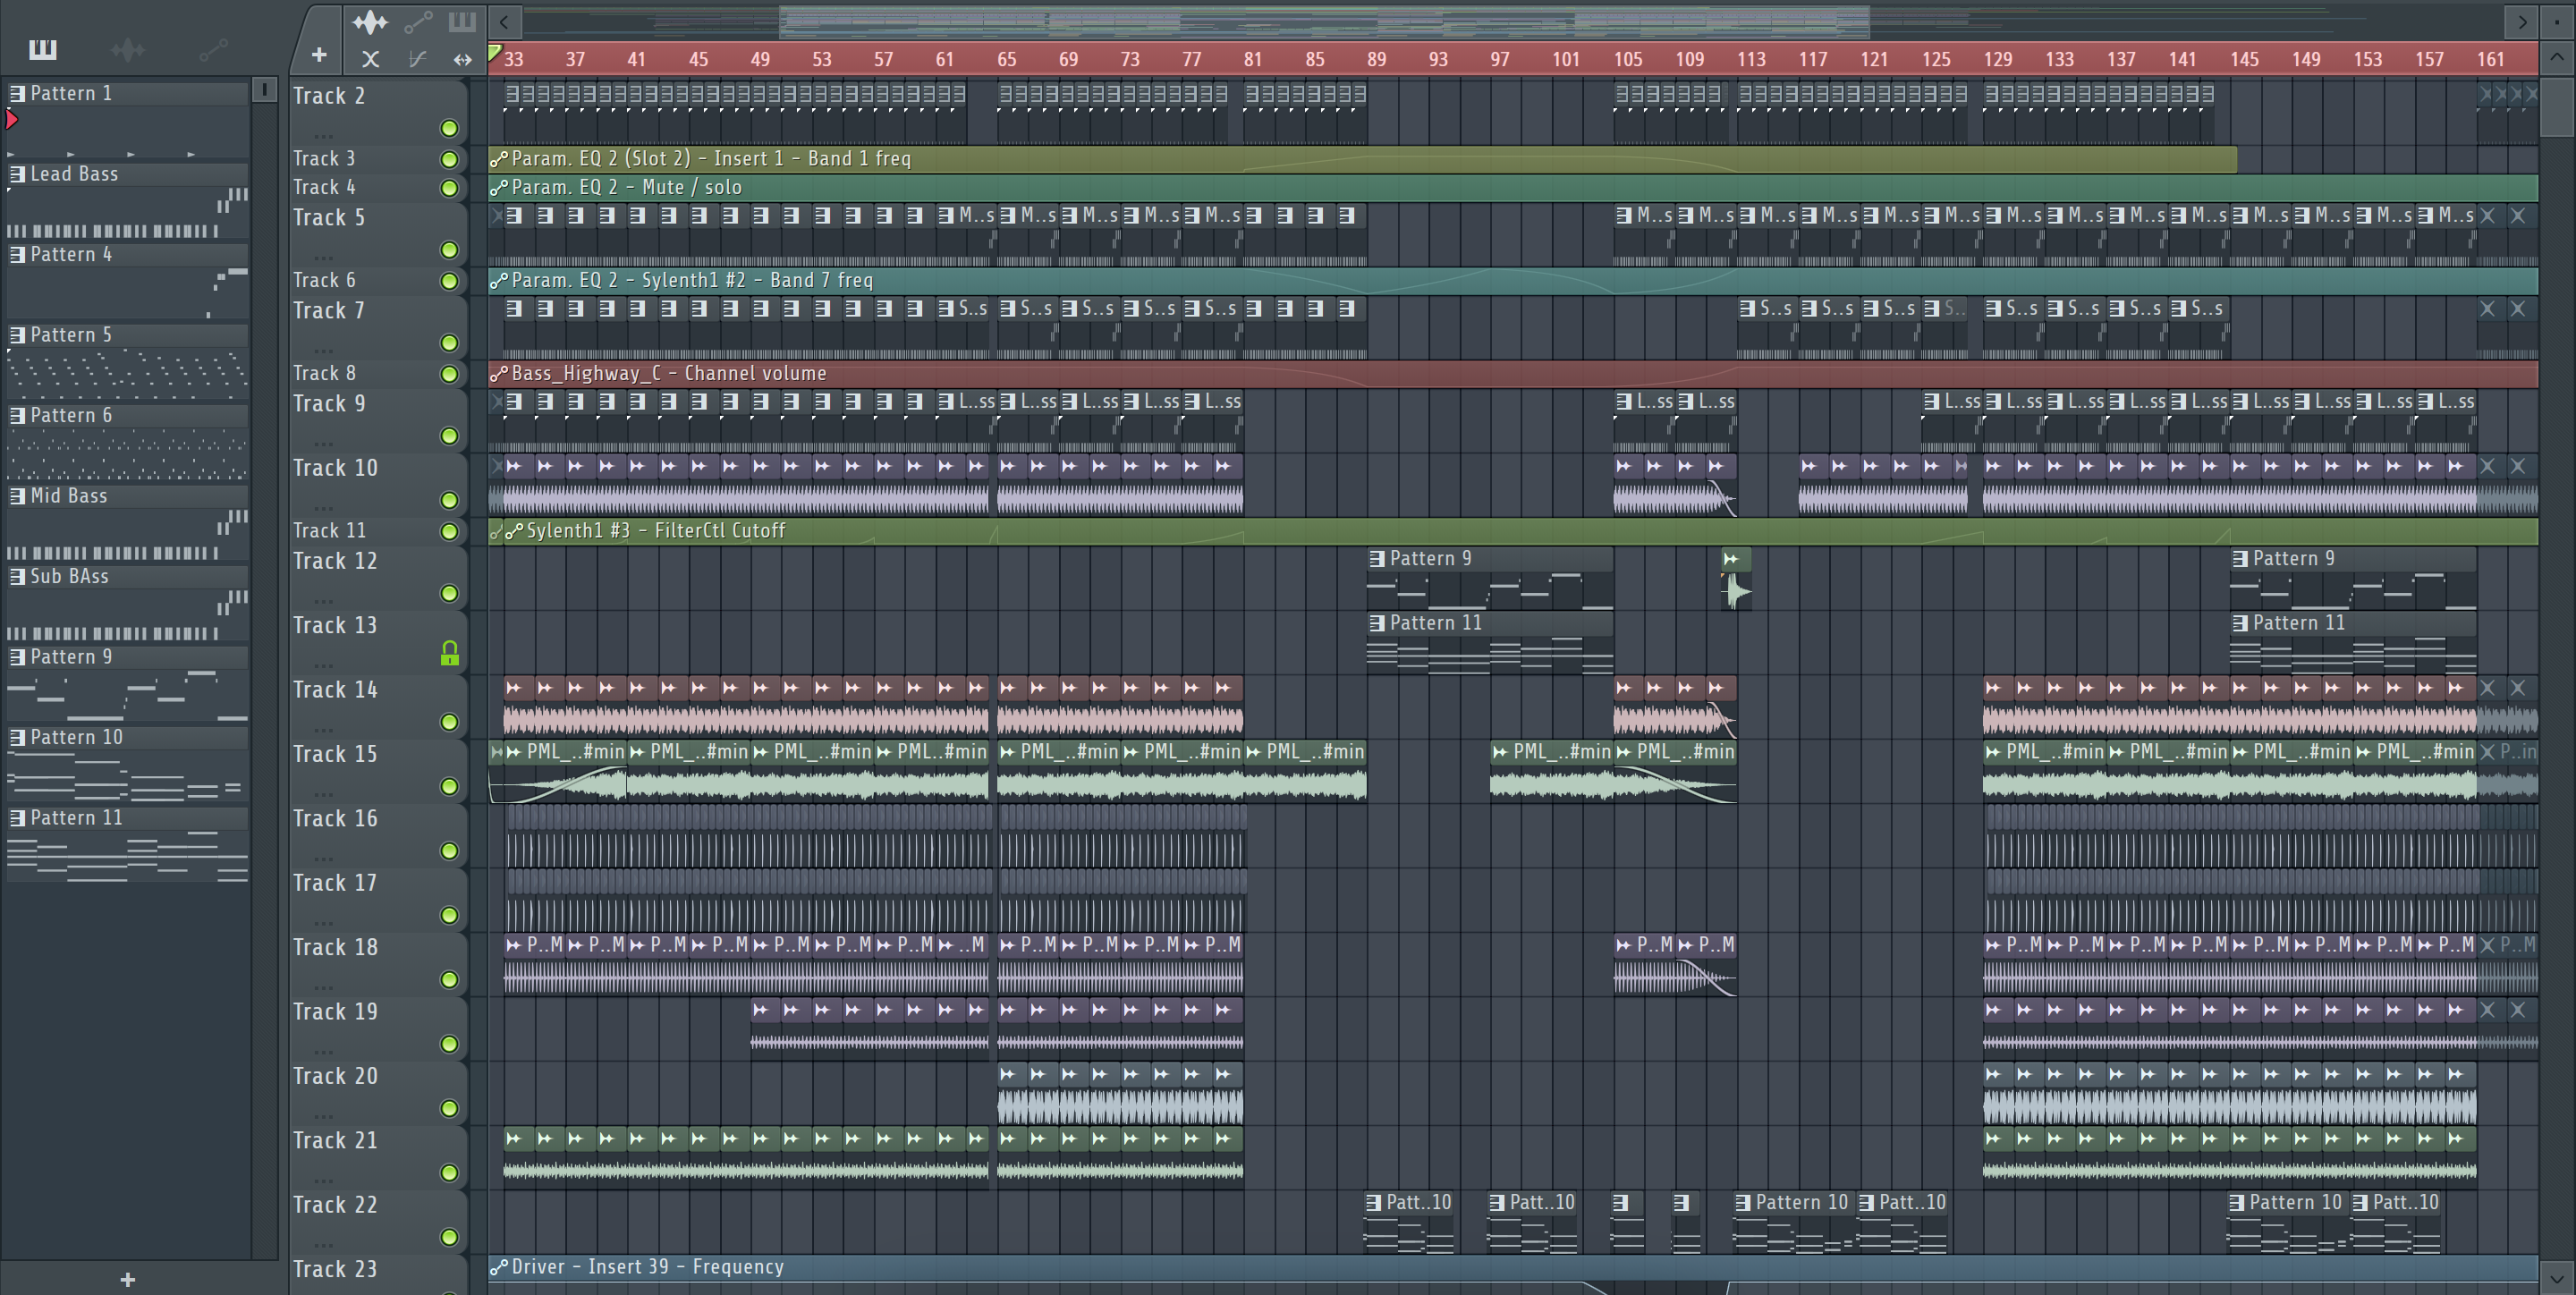The image size is (2576, 1295).
Task: Focus audio clips in the playlist toolbar
Action: [x=370, y=21]
